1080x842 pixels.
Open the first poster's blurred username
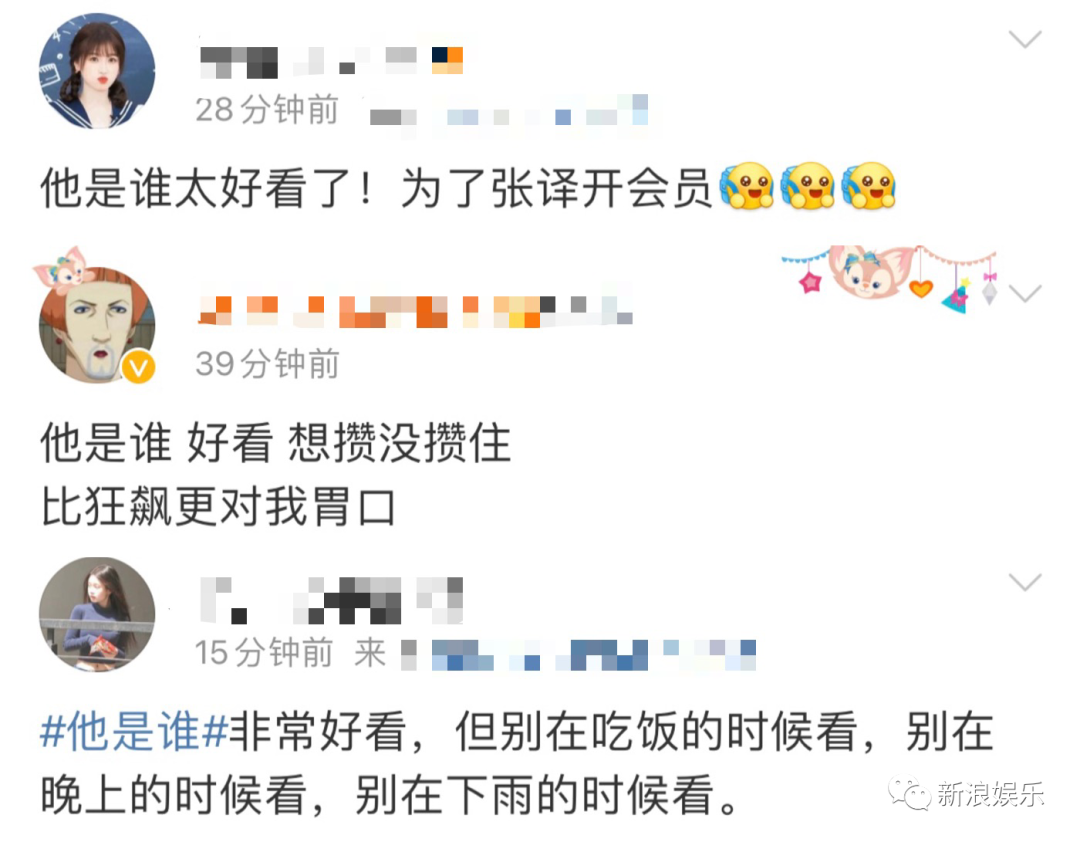(x=331, y=61)
